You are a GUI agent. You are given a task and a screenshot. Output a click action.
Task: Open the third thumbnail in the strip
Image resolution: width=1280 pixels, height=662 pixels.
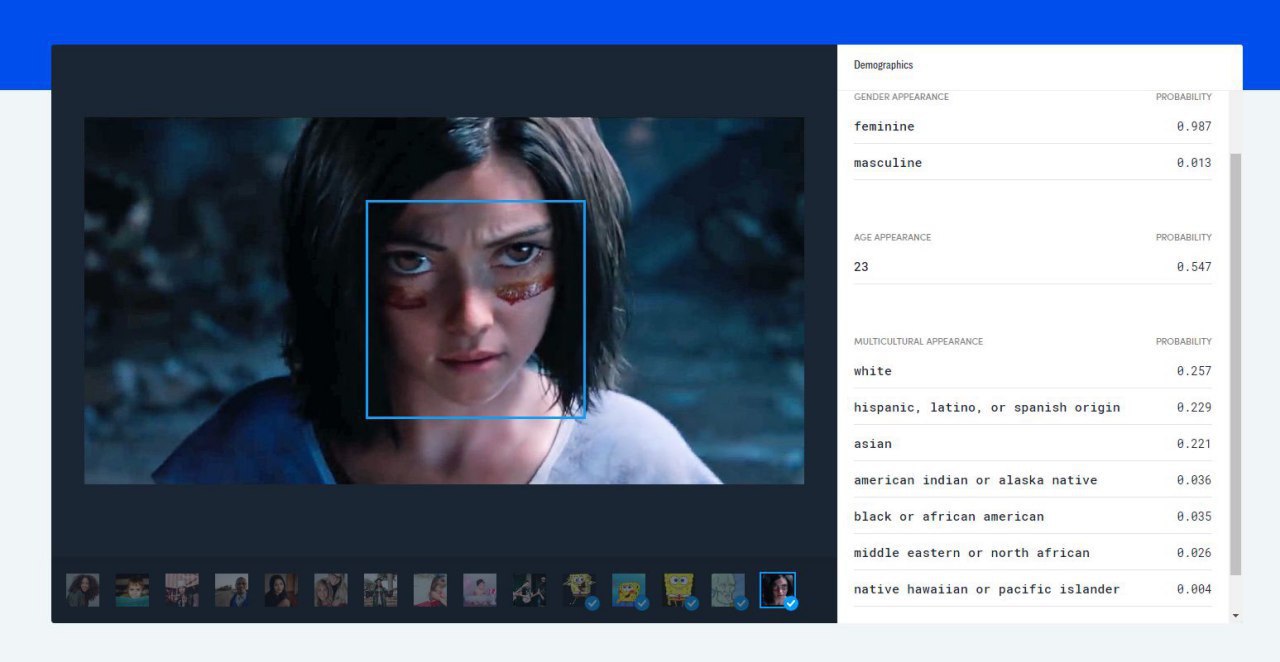click(182, 590)
